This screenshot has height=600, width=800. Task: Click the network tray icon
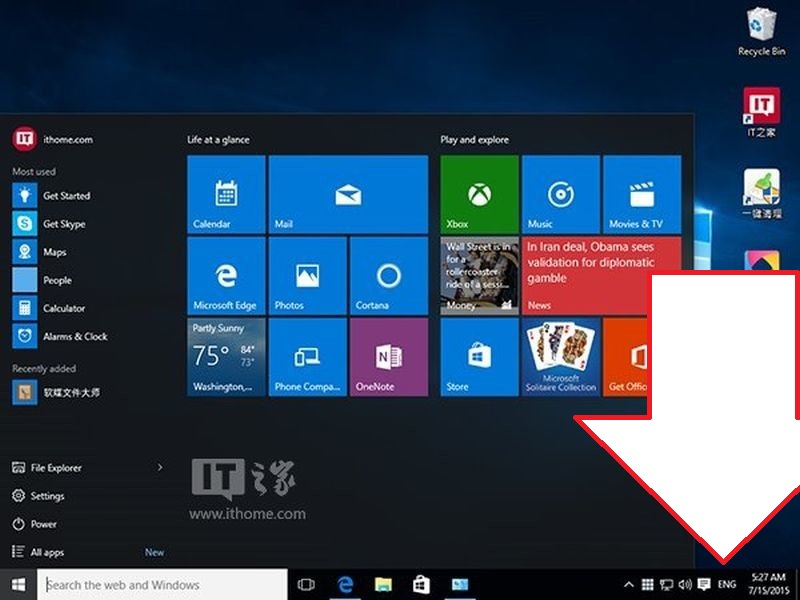666,585
